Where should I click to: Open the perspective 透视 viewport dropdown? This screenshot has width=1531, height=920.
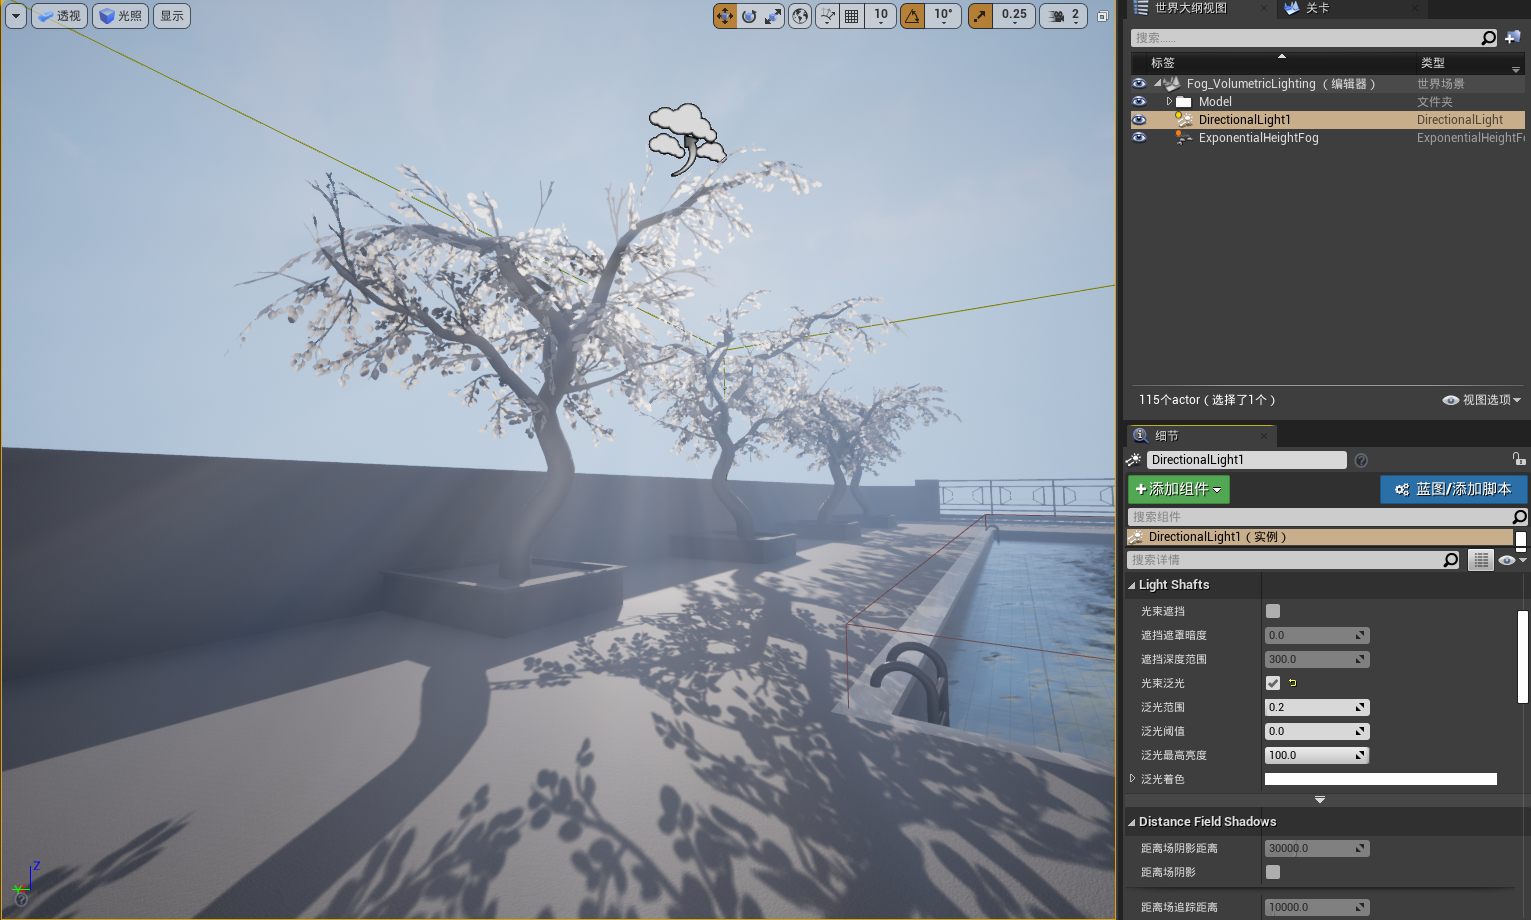pyautogui.click(x=59, y=15)
